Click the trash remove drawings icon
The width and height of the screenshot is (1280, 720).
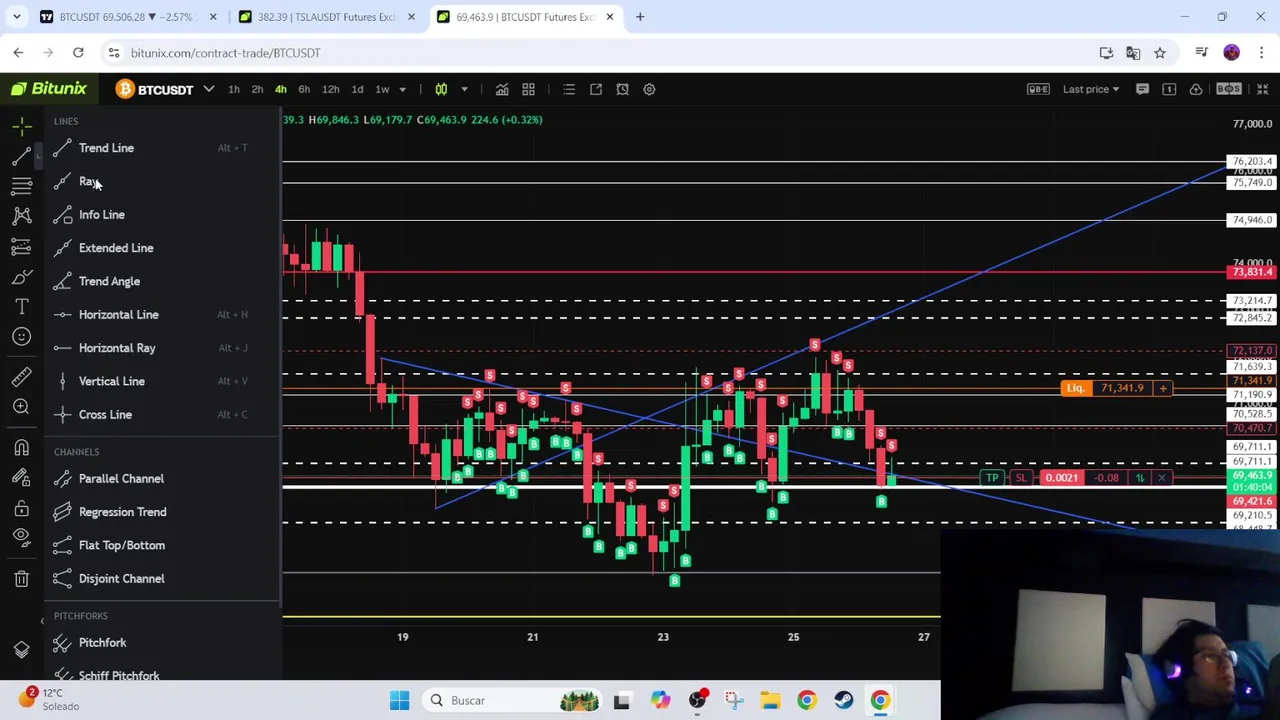pos(22,578)
